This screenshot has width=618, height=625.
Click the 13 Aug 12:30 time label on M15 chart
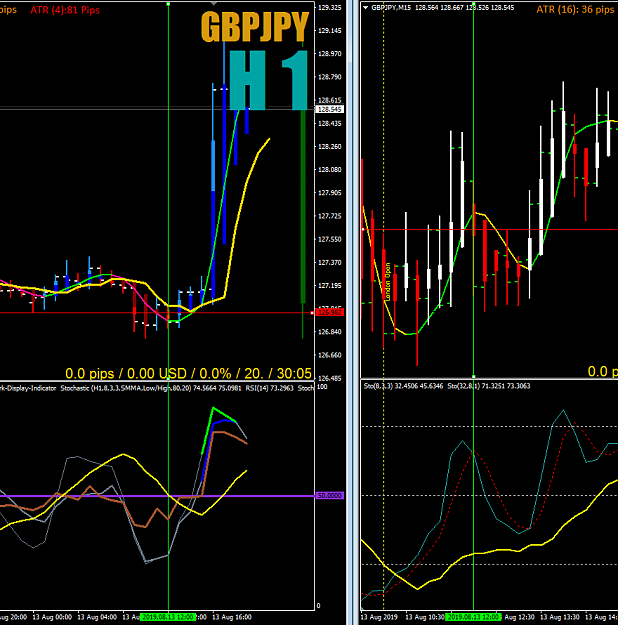click(518, 617)
